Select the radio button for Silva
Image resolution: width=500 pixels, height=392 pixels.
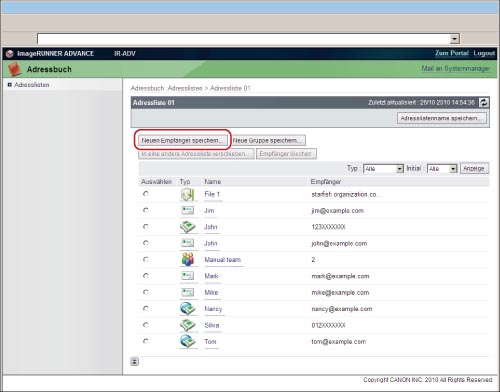coord(146,325)
